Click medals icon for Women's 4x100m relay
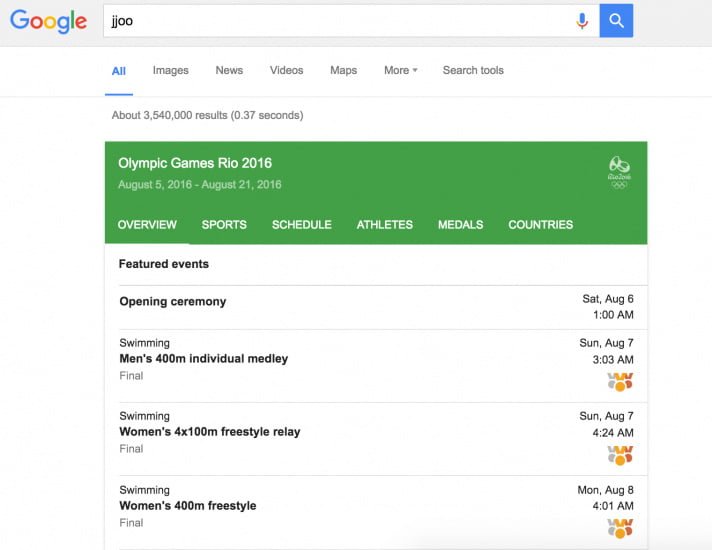 click(x=620, y=455)
